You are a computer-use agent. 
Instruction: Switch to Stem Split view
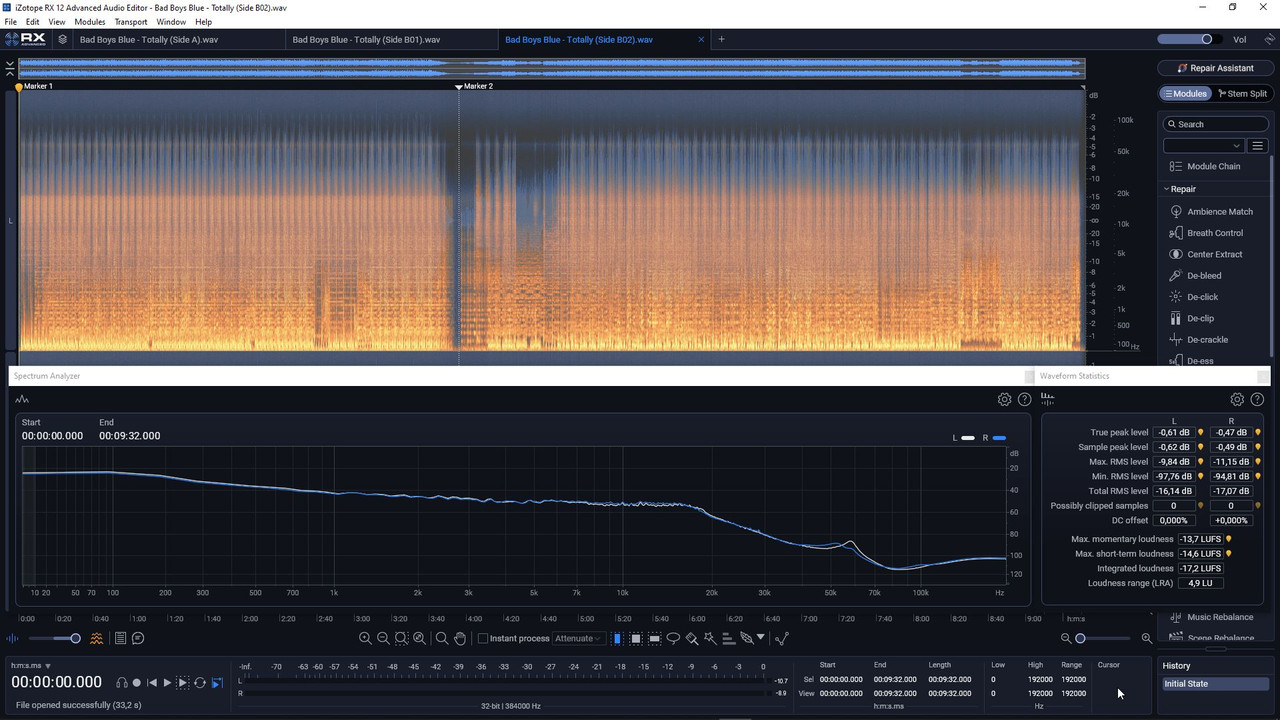pos(1242,94)
